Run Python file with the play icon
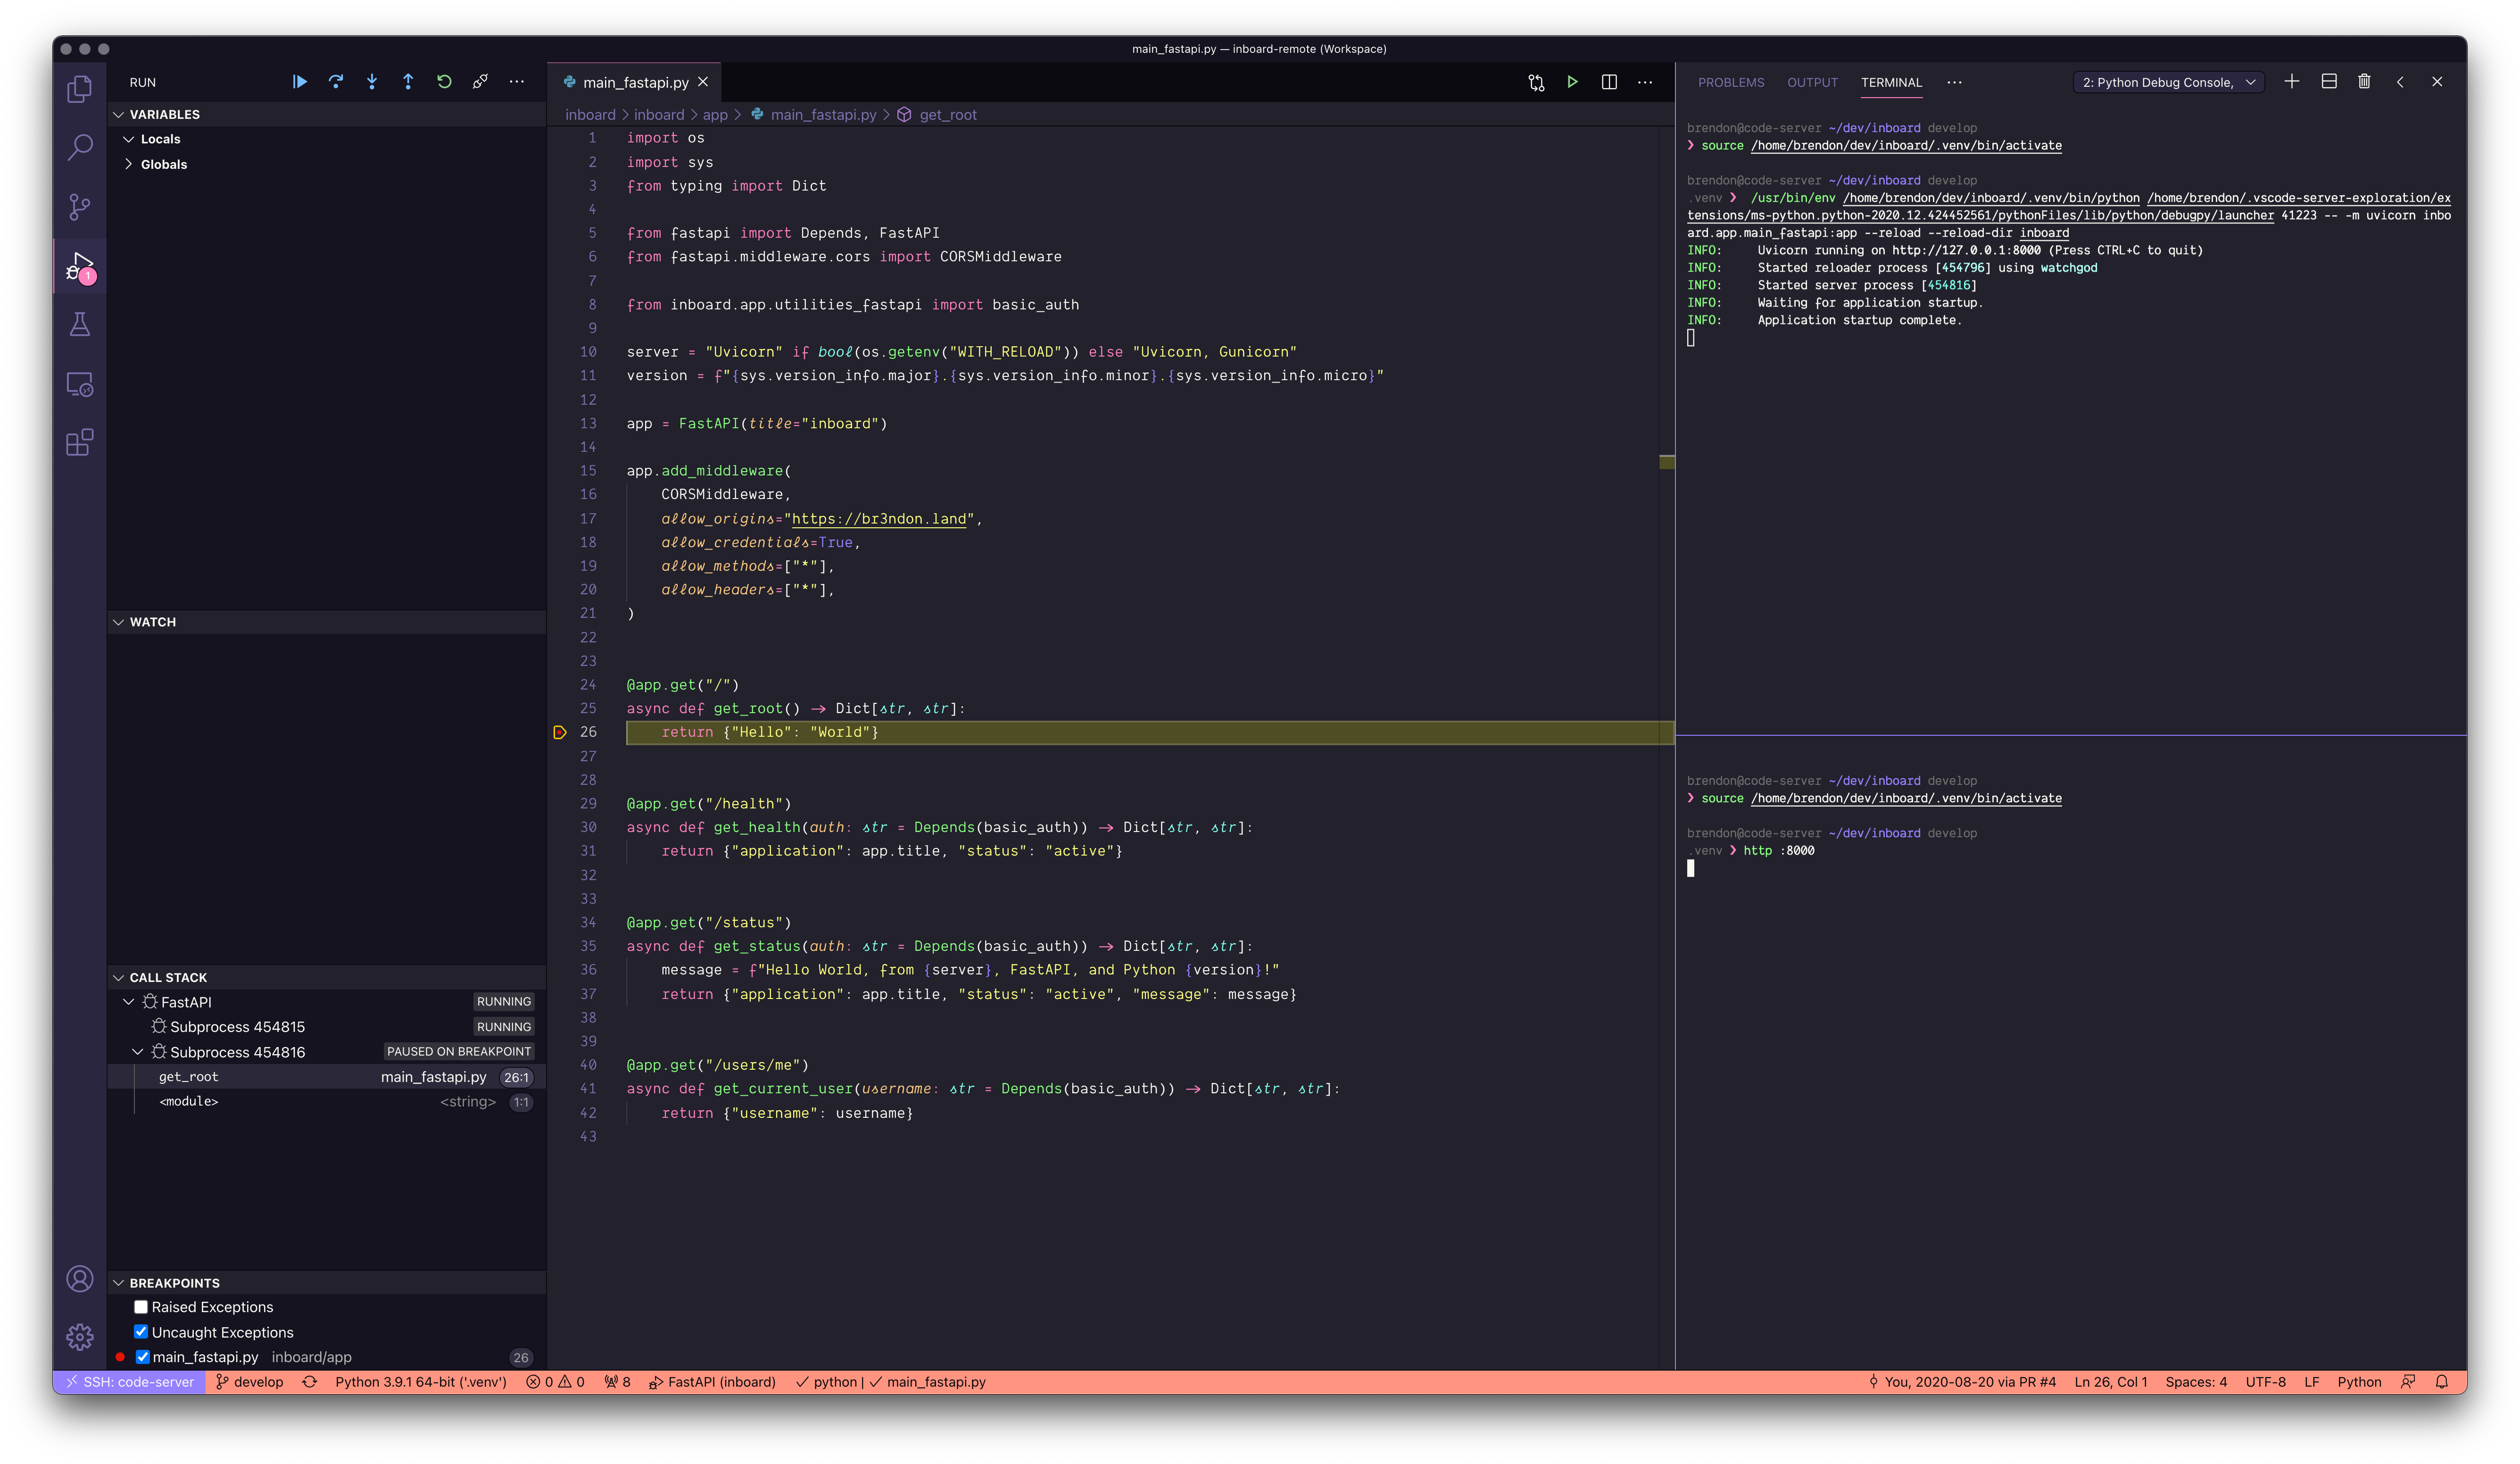 (x=1572, y=82)
